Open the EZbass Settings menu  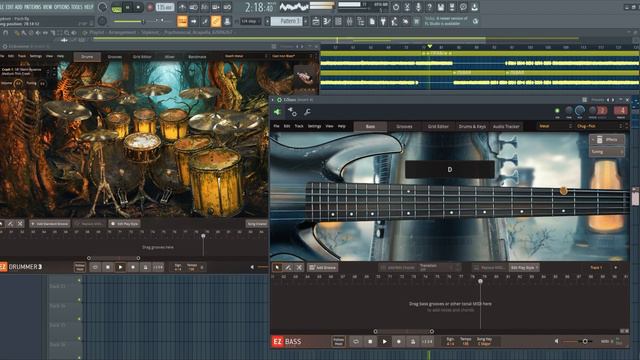pyautogui.click(x=314, y=126)
